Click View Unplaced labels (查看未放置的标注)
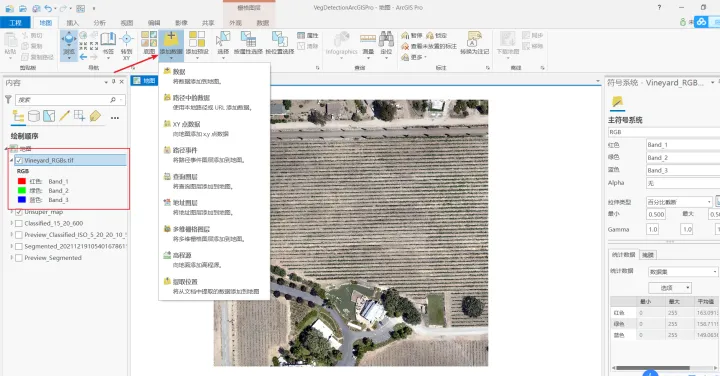 tap(429, 46)
